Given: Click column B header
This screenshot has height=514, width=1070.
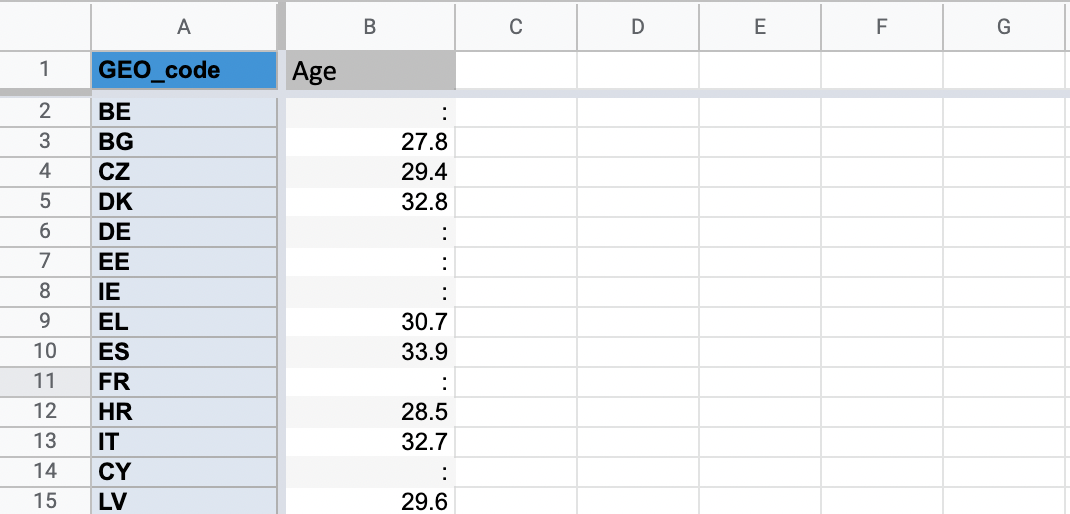Looking at the screenshot, I should pos(370,27).
